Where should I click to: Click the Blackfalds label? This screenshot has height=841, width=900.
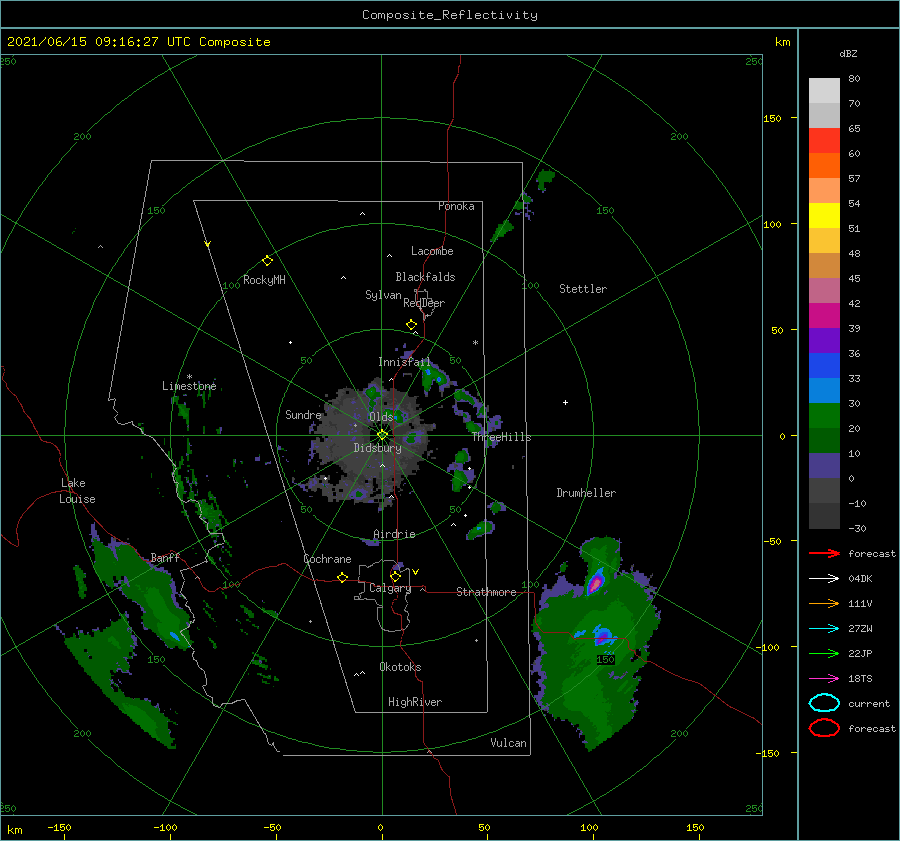[425, 277]
